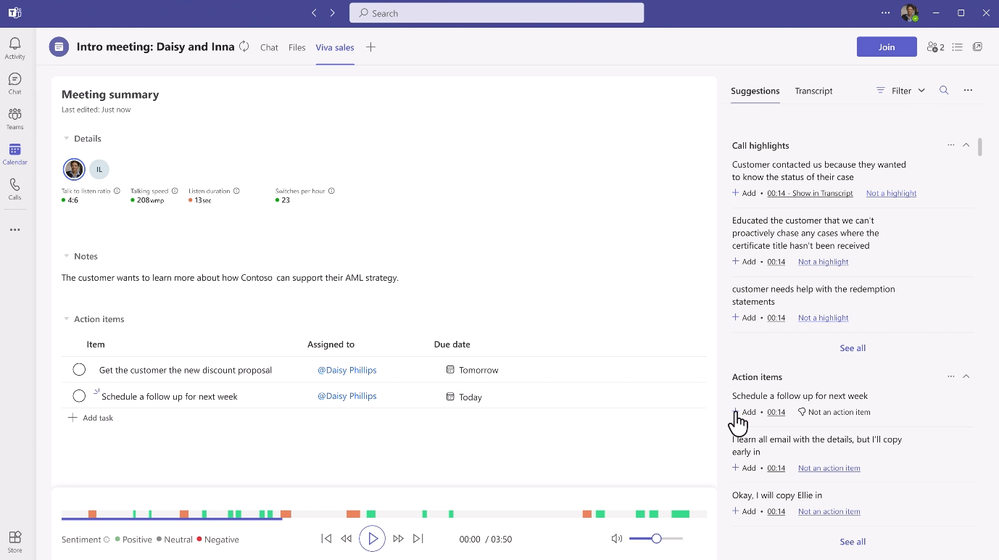The width and height of the screenshot is (999, 560).
Task: Switch to the Files tab
Action: (x=297, y=47)
